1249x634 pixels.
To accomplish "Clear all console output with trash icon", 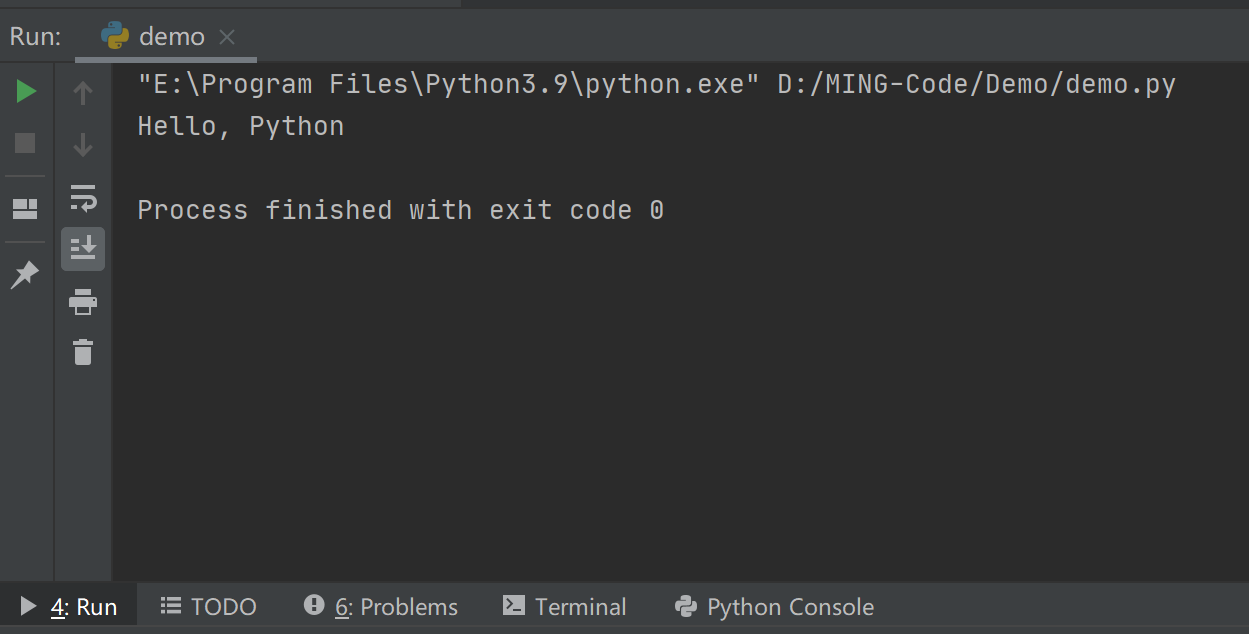I will (x=83, y=352).
